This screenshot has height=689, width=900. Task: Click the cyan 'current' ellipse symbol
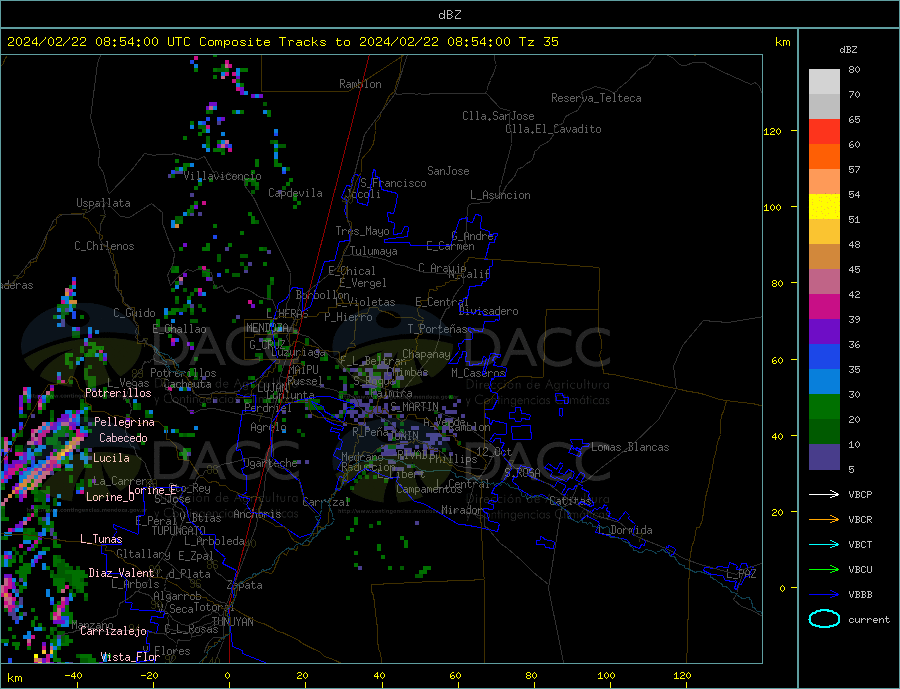coord(824,619)
